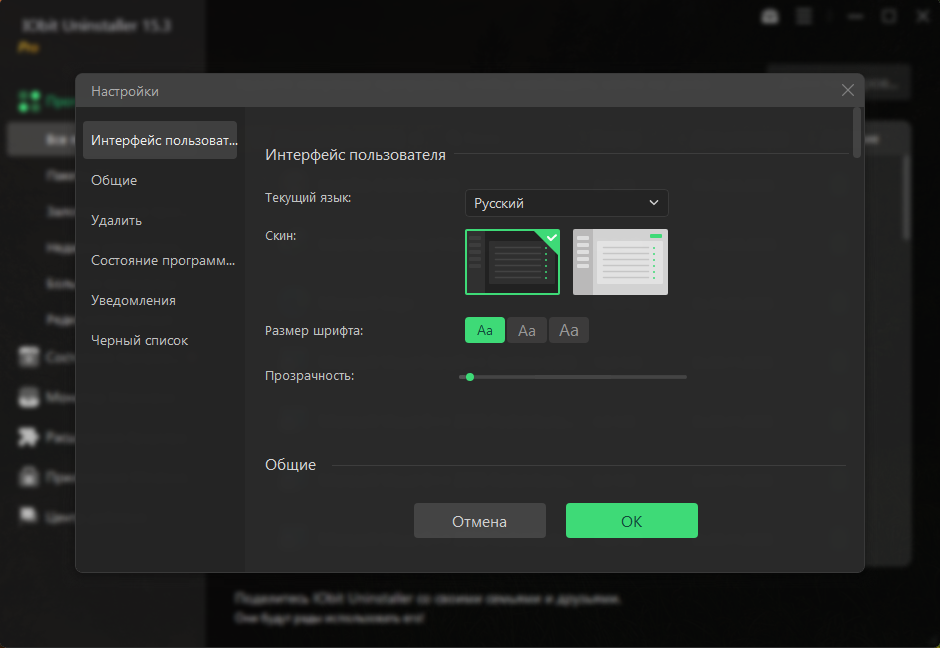Select the medium Aa font size
Screen dimensions: 940x648
click(x=527, y=330)
